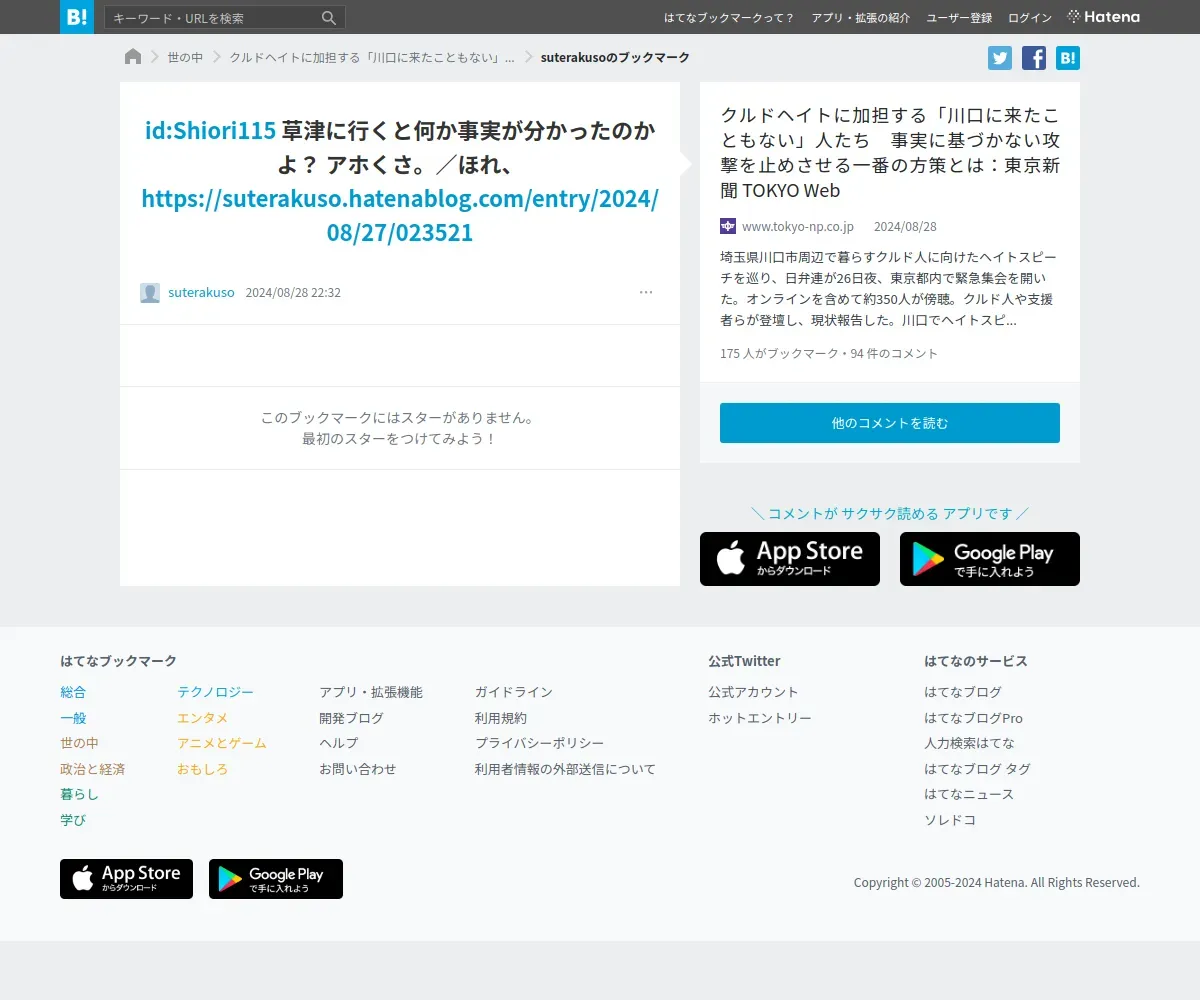The height and width of the screenshot is (1000, 1200).
Task: Click the tokyo-np.co.jp favicon
Action: [x=728, y=226]
